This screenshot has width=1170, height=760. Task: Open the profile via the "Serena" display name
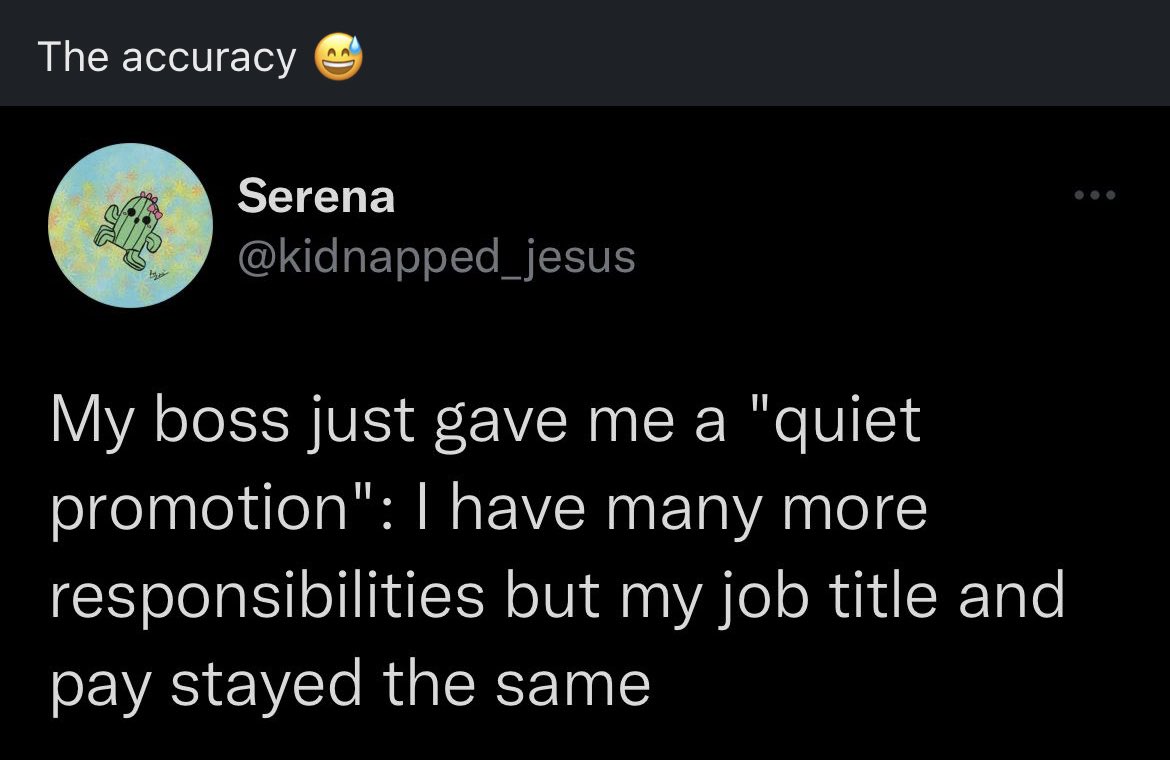tap(316, 196)
